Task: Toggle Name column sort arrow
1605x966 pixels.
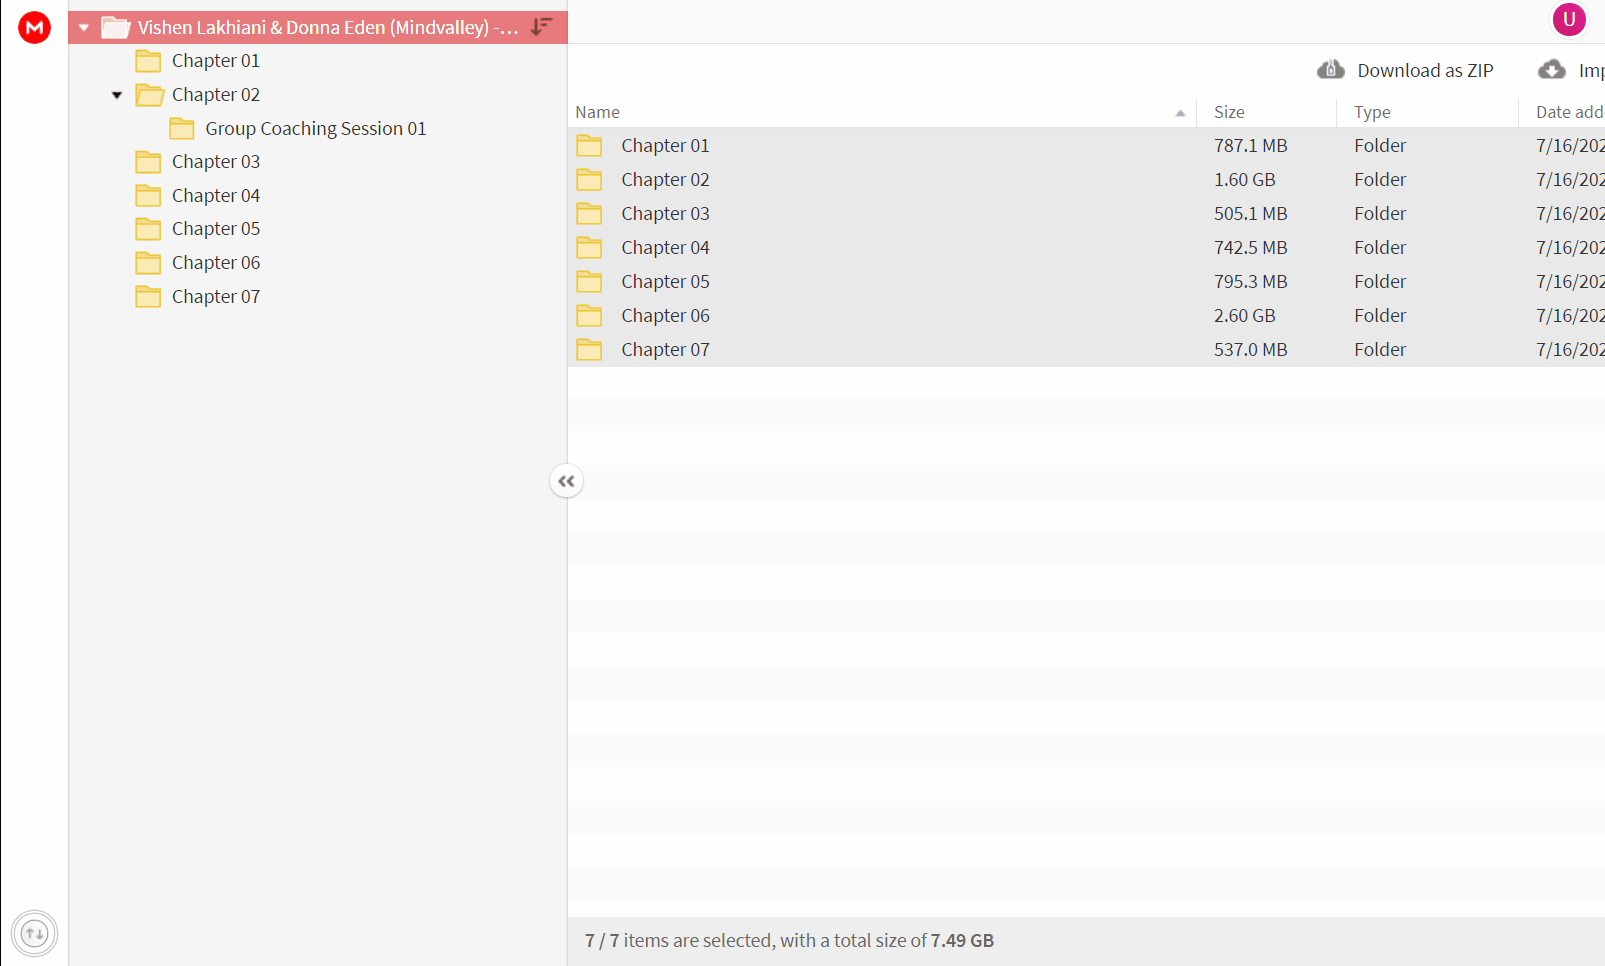Action: (1180, 113)
